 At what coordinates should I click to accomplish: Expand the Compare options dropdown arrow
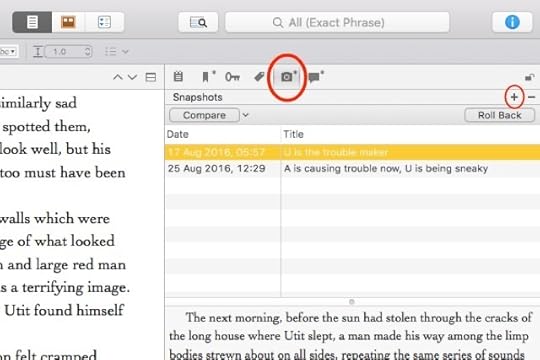pyautogui.click(x=246, y=115)
